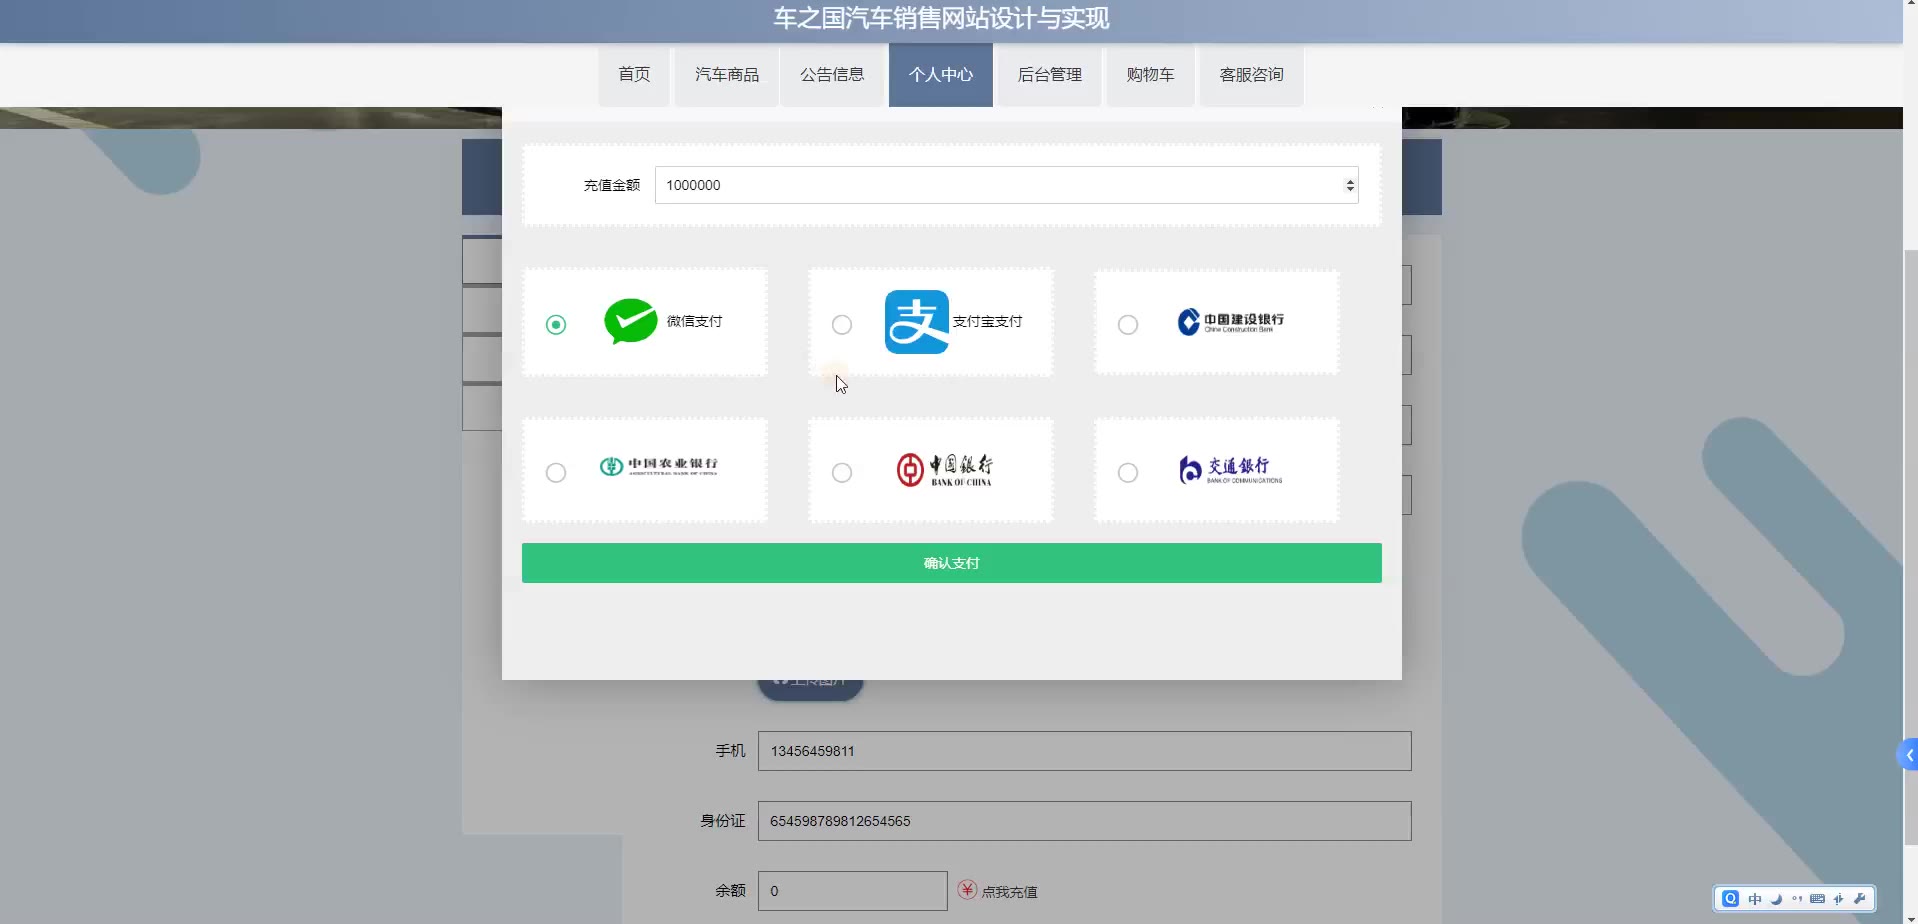Viewport: 1918px width, 924px height.
Task: Click the blue side-panel expand arrow
Action: [x=1908, y=755]
